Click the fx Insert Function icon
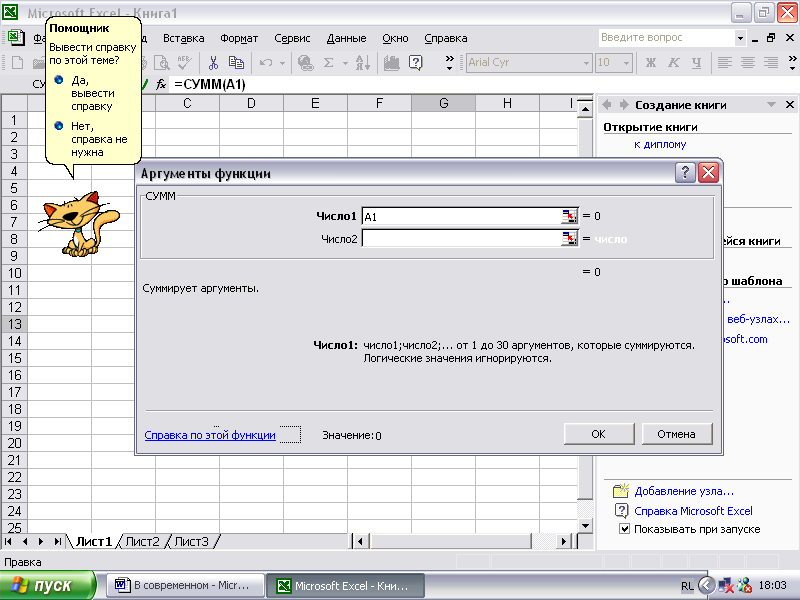 coord(161,84)
